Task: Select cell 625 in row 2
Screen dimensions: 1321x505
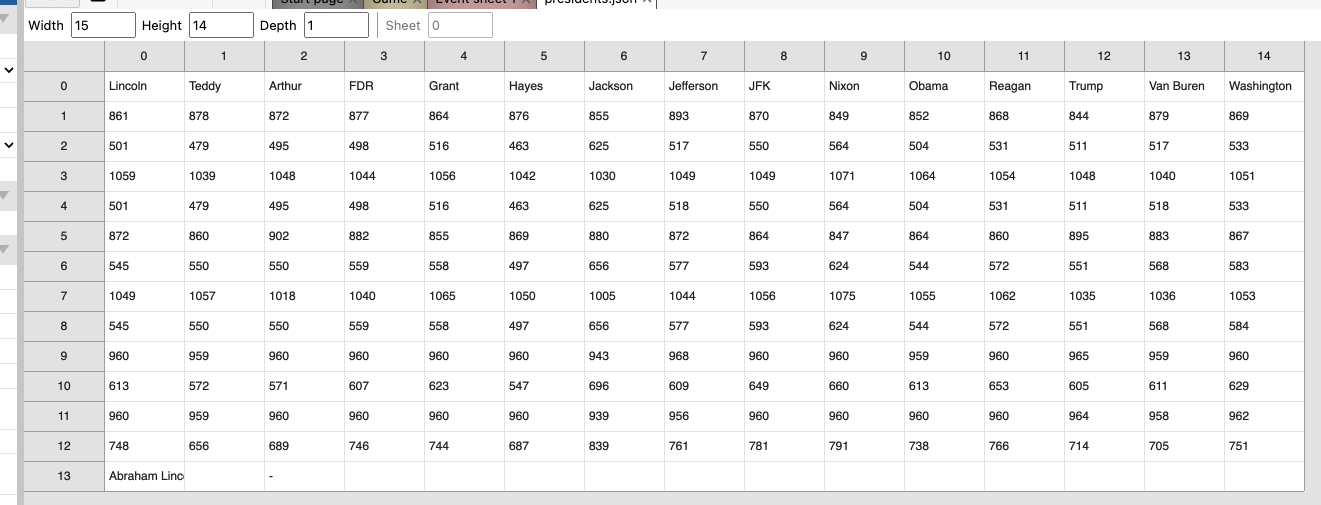Action: pos(624,146)
